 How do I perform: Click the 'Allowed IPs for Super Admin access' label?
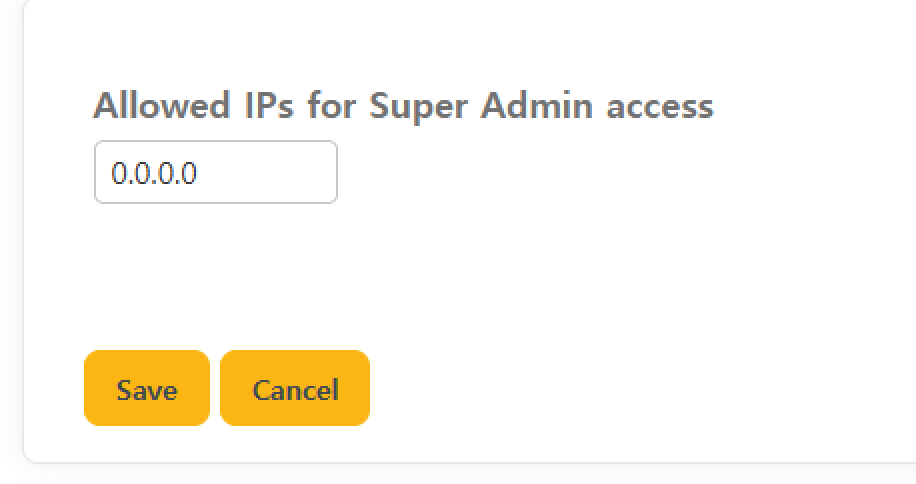(403, 106)
